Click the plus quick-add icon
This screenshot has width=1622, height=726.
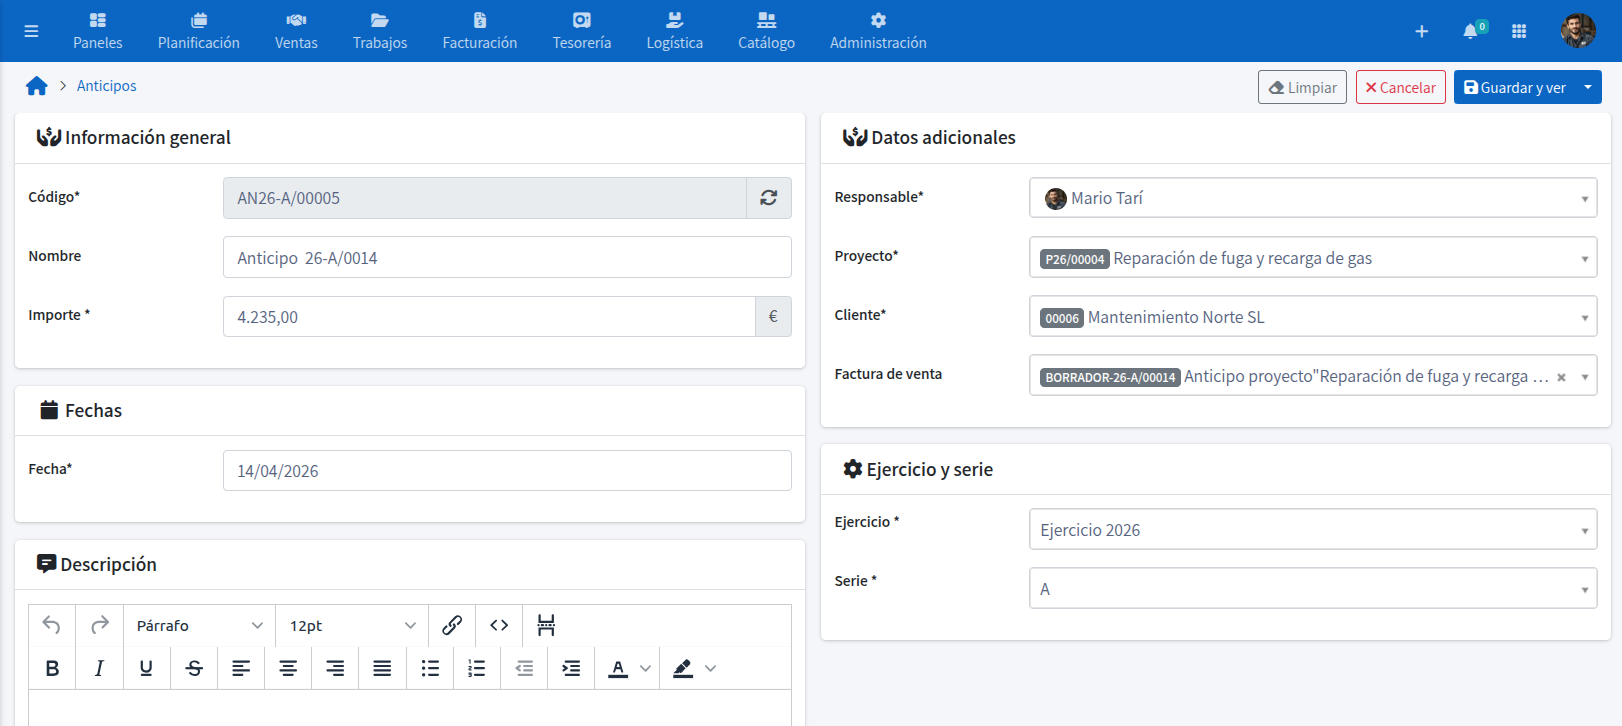1421,32
